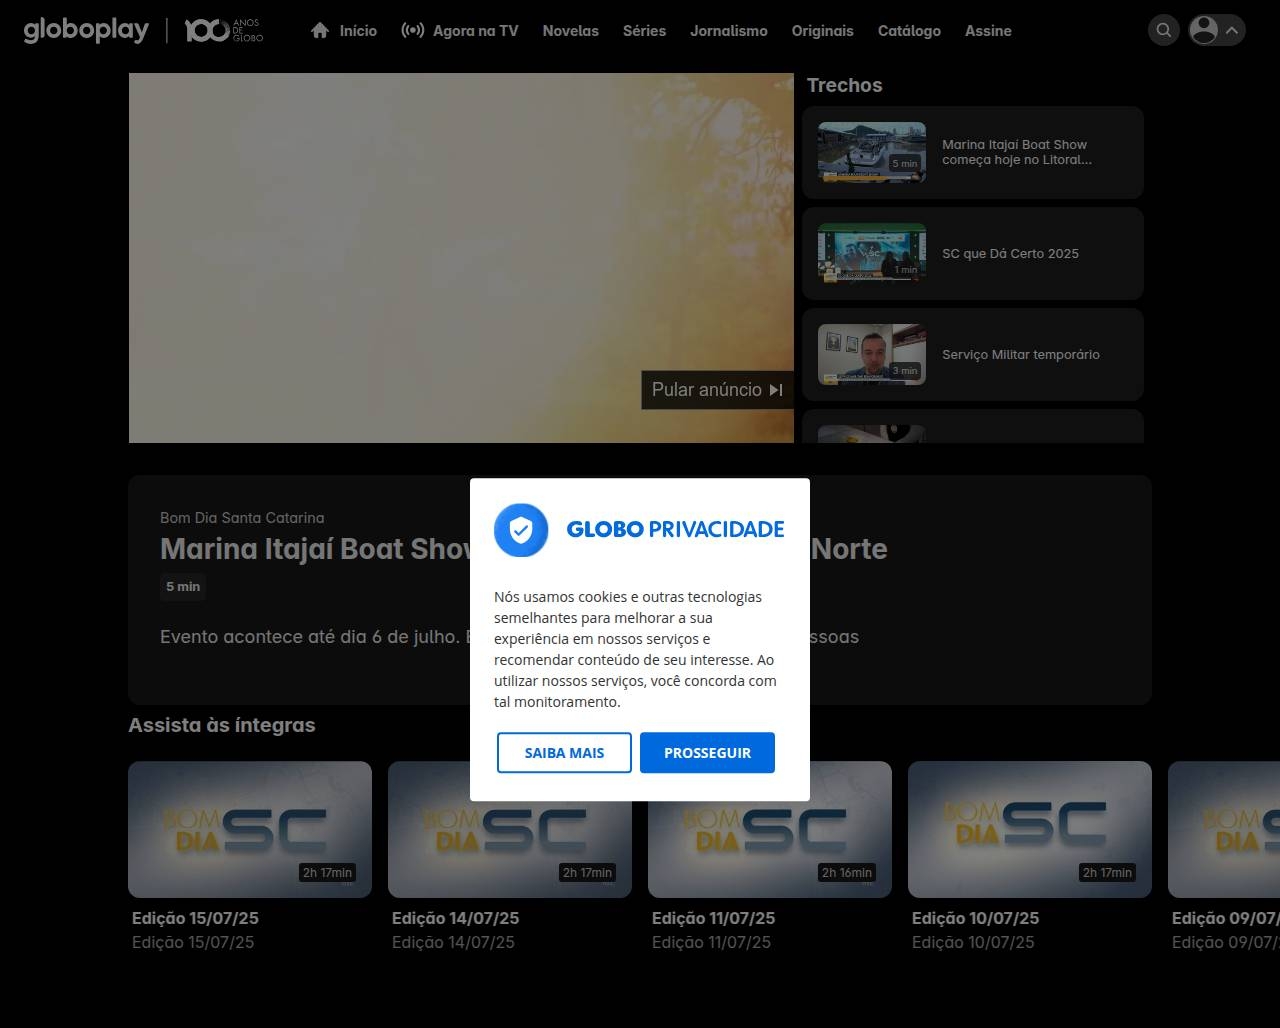Open the Jornalismo menu
Image resolution: width=1280 pixels, height=1028 pixels.
728,31
